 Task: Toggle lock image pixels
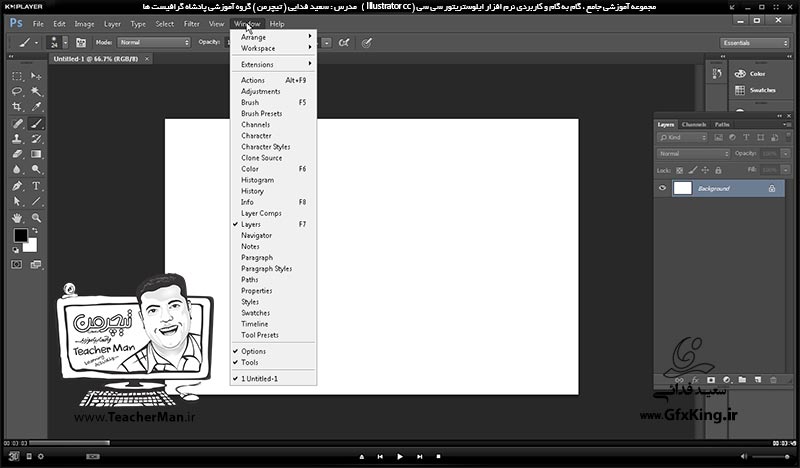[692, 170]
